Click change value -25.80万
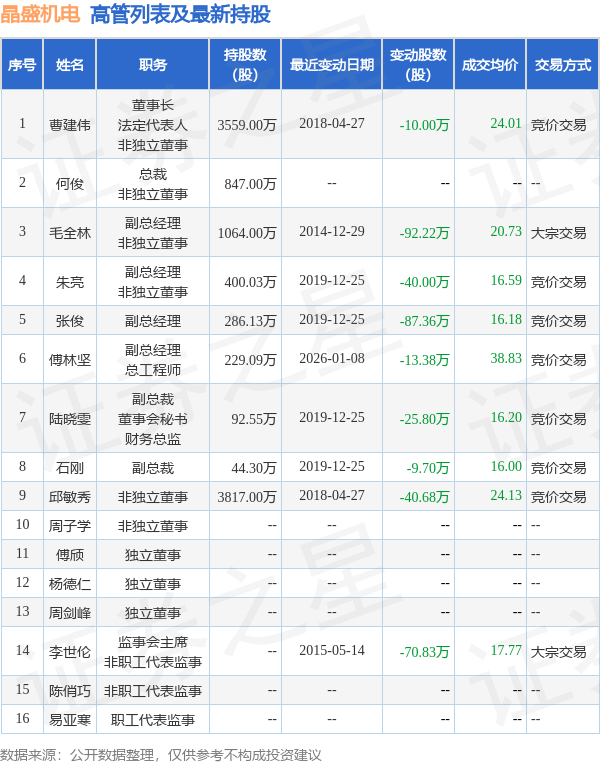 (x=424, y=419)
